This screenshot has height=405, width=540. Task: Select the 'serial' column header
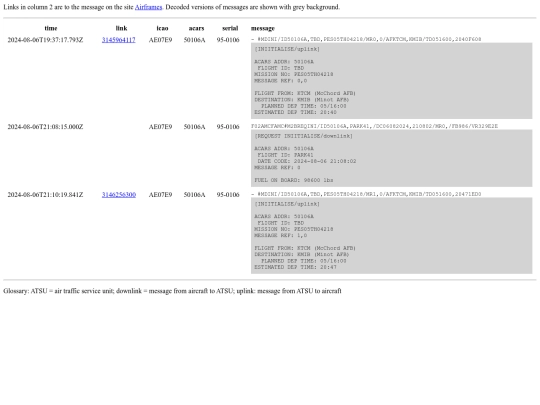click(230, 28)
